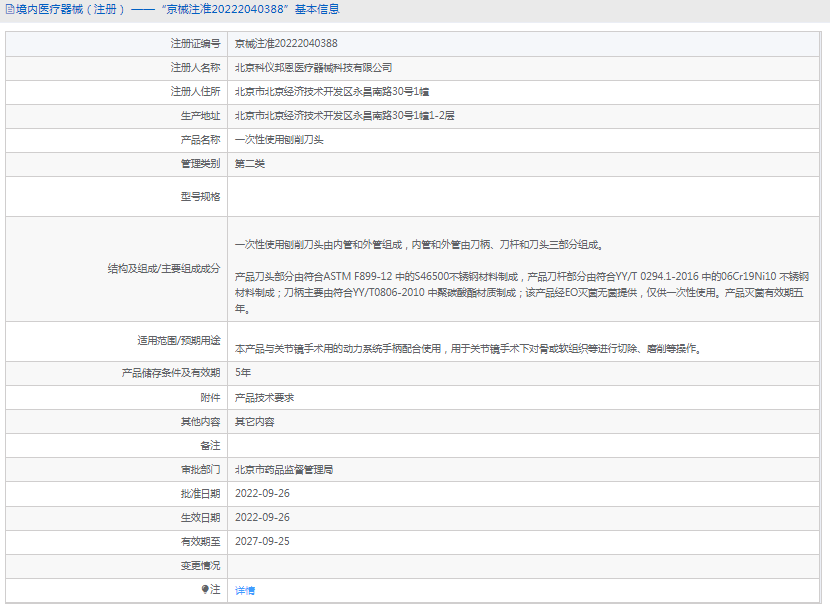Viewport: 830px width, 611px height.
Task: Click production address ending with 1幢1-2层
Action: coord(345,115)
